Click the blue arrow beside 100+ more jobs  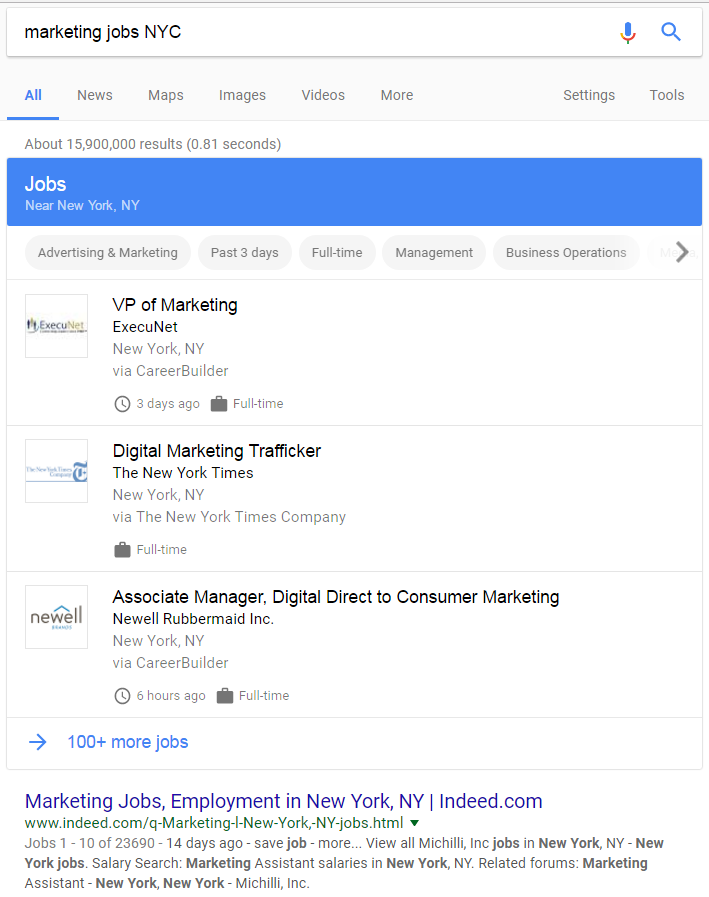click(x=38, y=742)
